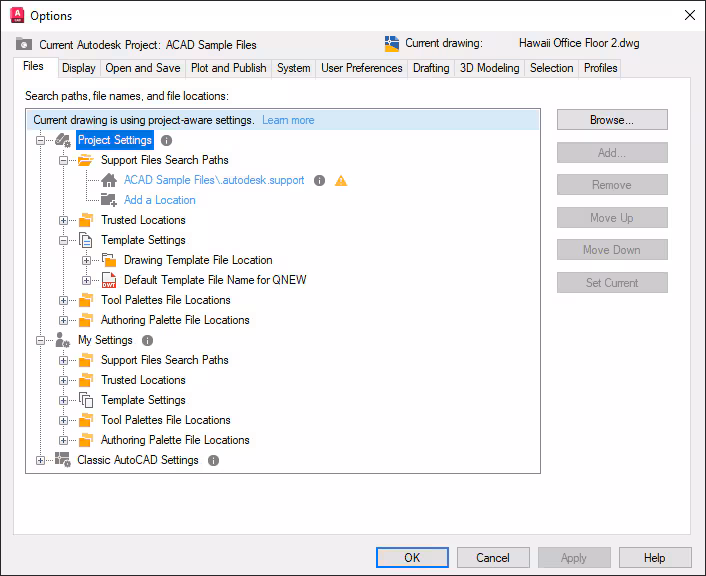Click the info icon next to My Settings
Screen dimensions: 706x576
click(x=148, y=341)
